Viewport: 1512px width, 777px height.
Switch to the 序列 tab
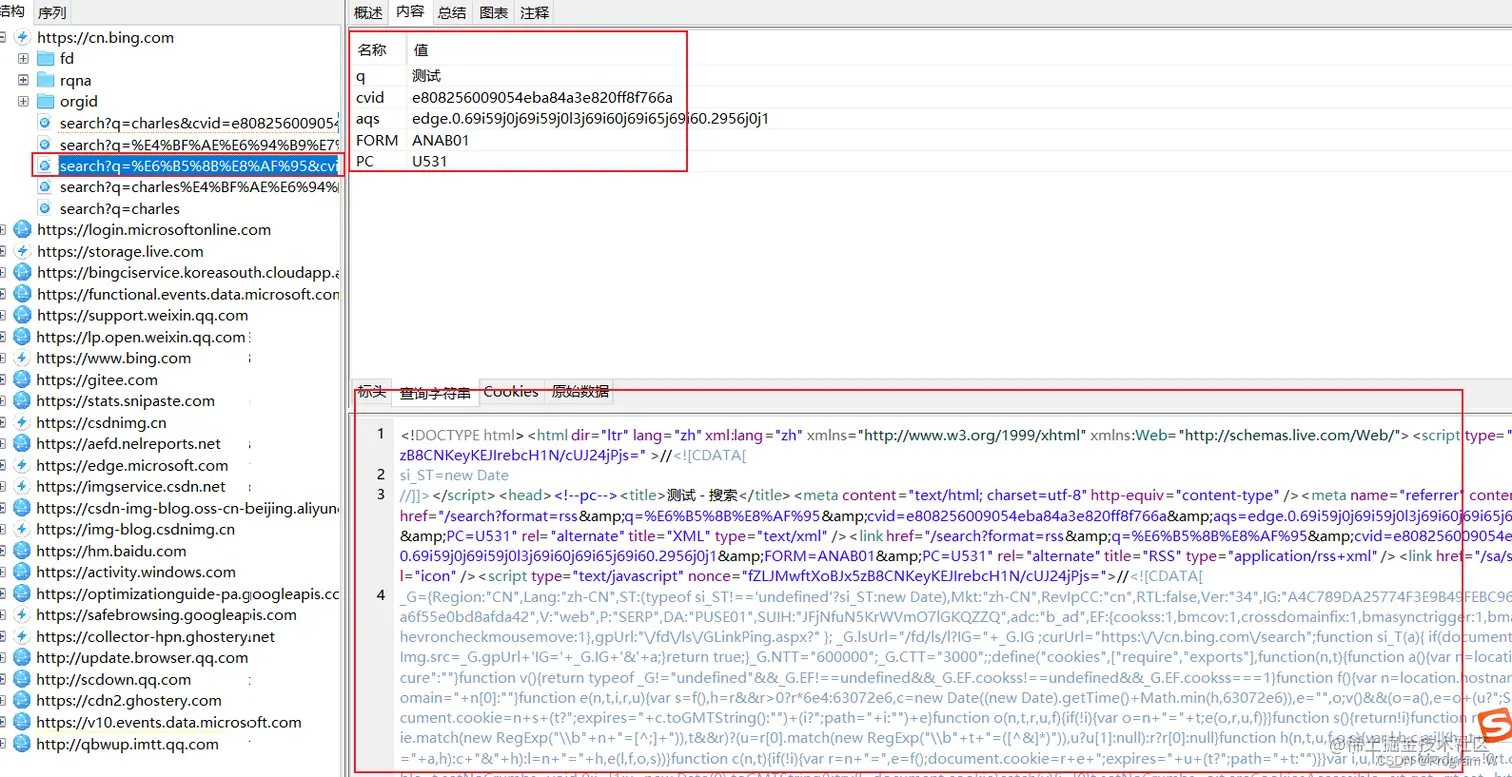coord(52,13)
